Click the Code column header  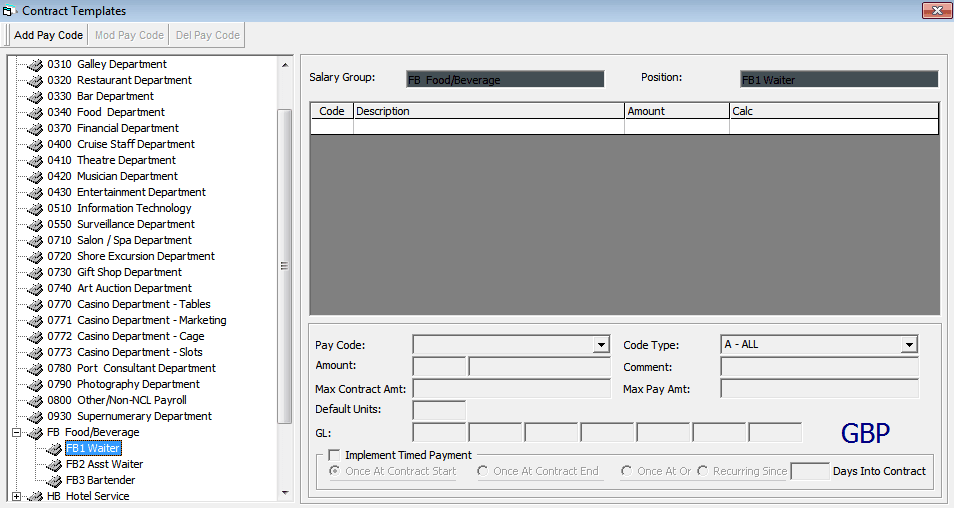coord(332,111)
